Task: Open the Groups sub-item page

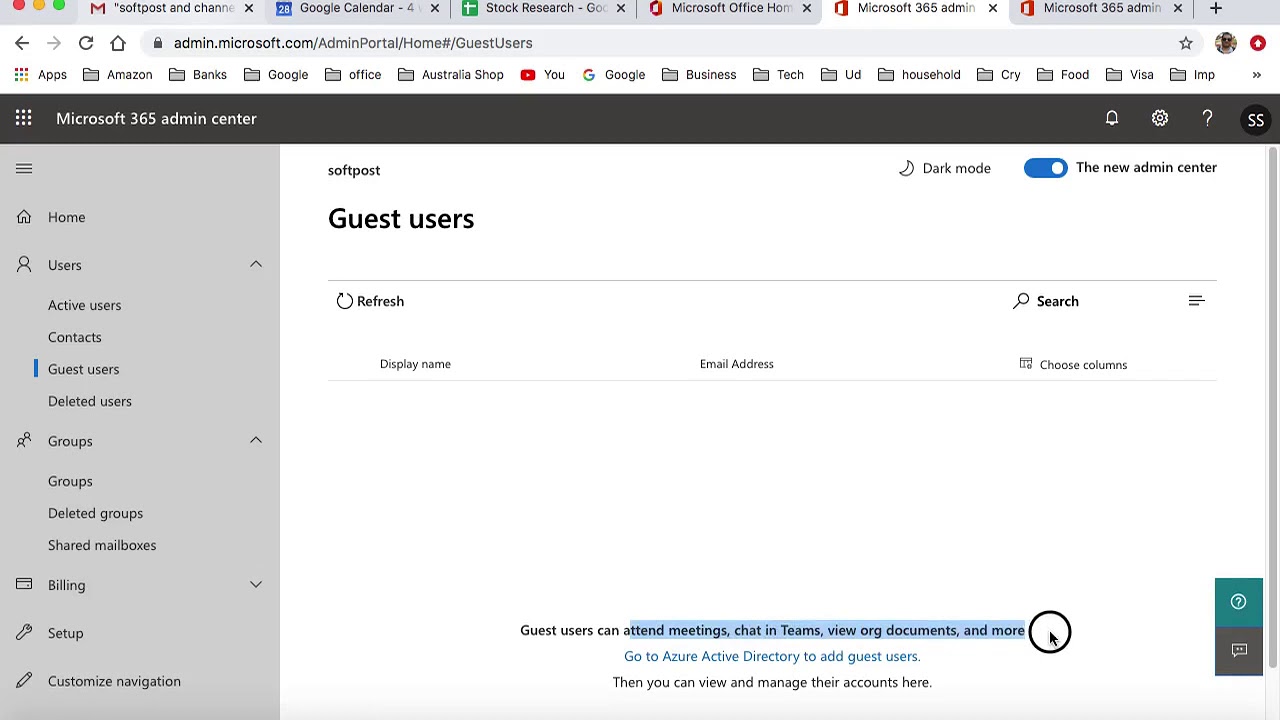Action: 70,481
